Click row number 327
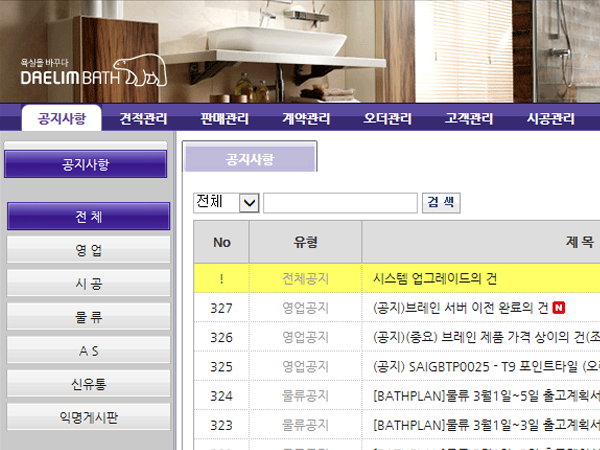Viewport: 600px width, 450px height. tap(222, 308)
